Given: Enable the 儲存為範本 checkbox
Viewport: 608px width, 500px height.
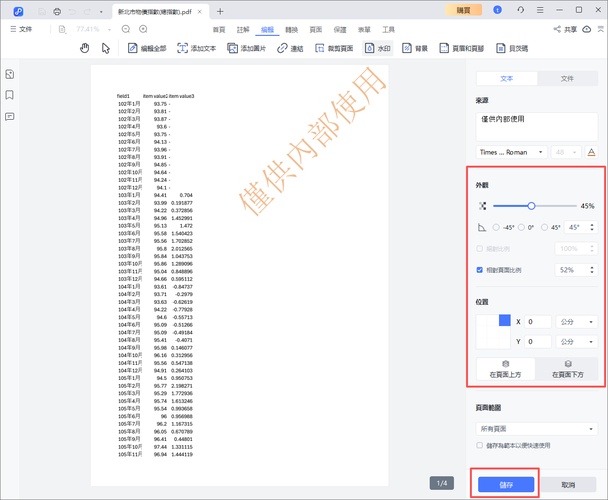Looking at the screenshot, I should pyautogui.click(x=480, y=445).
